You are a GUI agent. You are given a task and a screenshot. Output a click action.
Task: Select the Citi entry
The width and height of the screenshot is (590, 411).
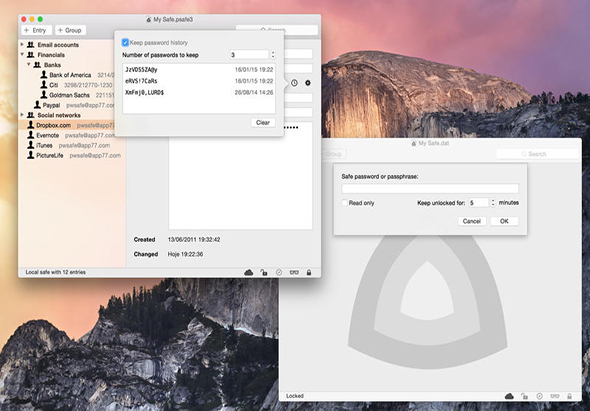(71, 85)
